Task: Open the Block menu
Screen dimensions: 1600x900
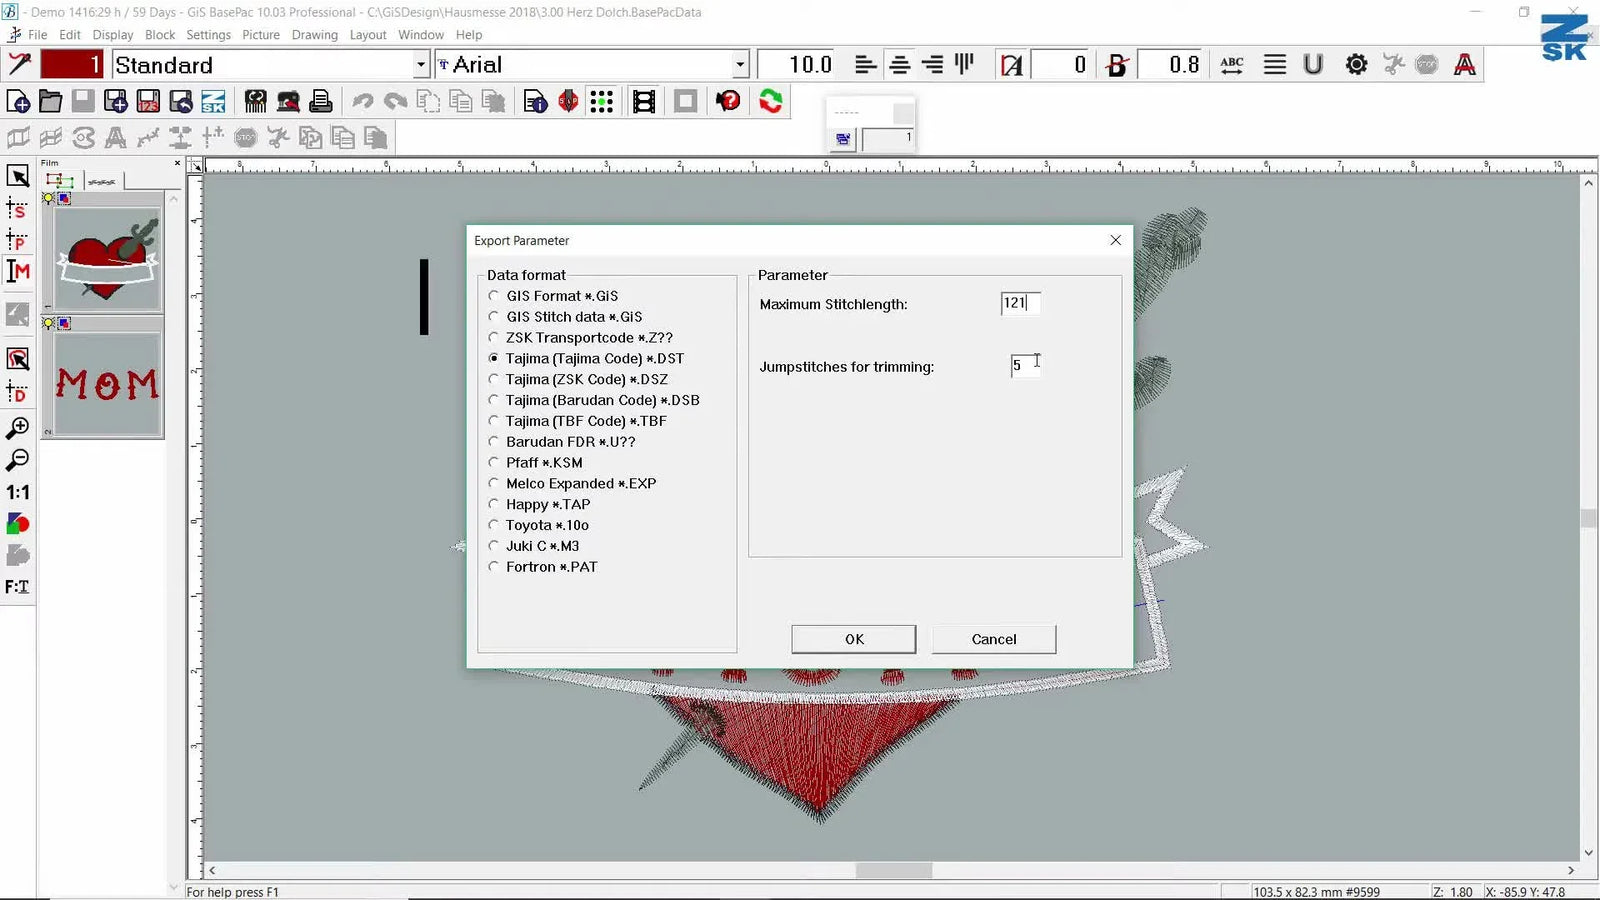Action: pyautogui.click(x=160, y=35)
